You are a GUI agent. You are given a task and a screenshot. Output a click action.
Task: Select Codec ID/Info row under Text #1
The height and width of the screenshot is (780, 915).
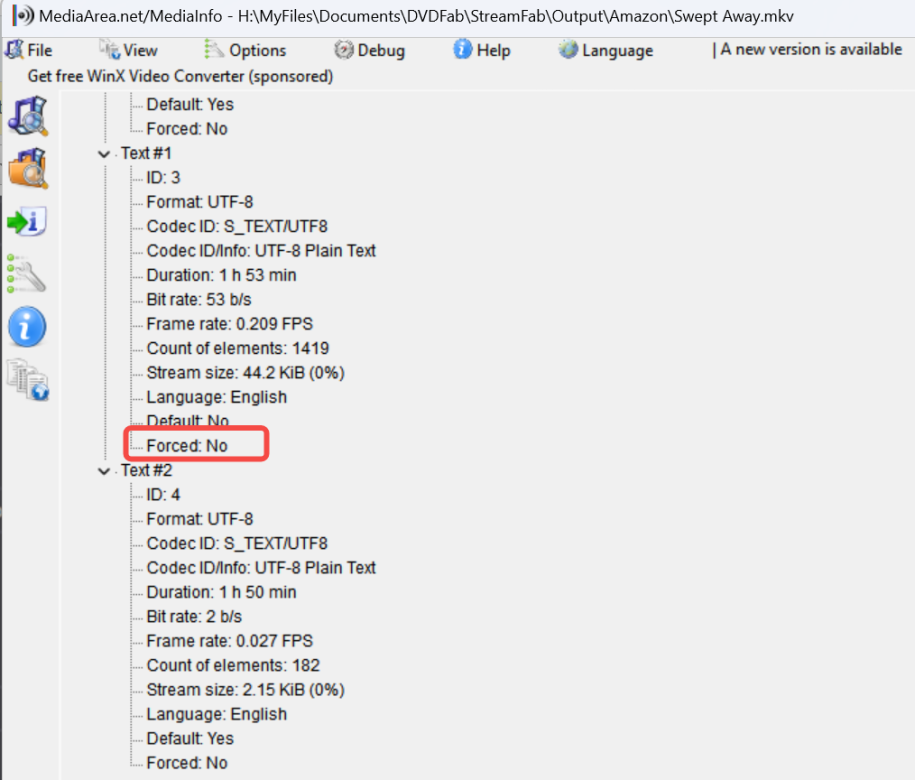pos(261,251)
